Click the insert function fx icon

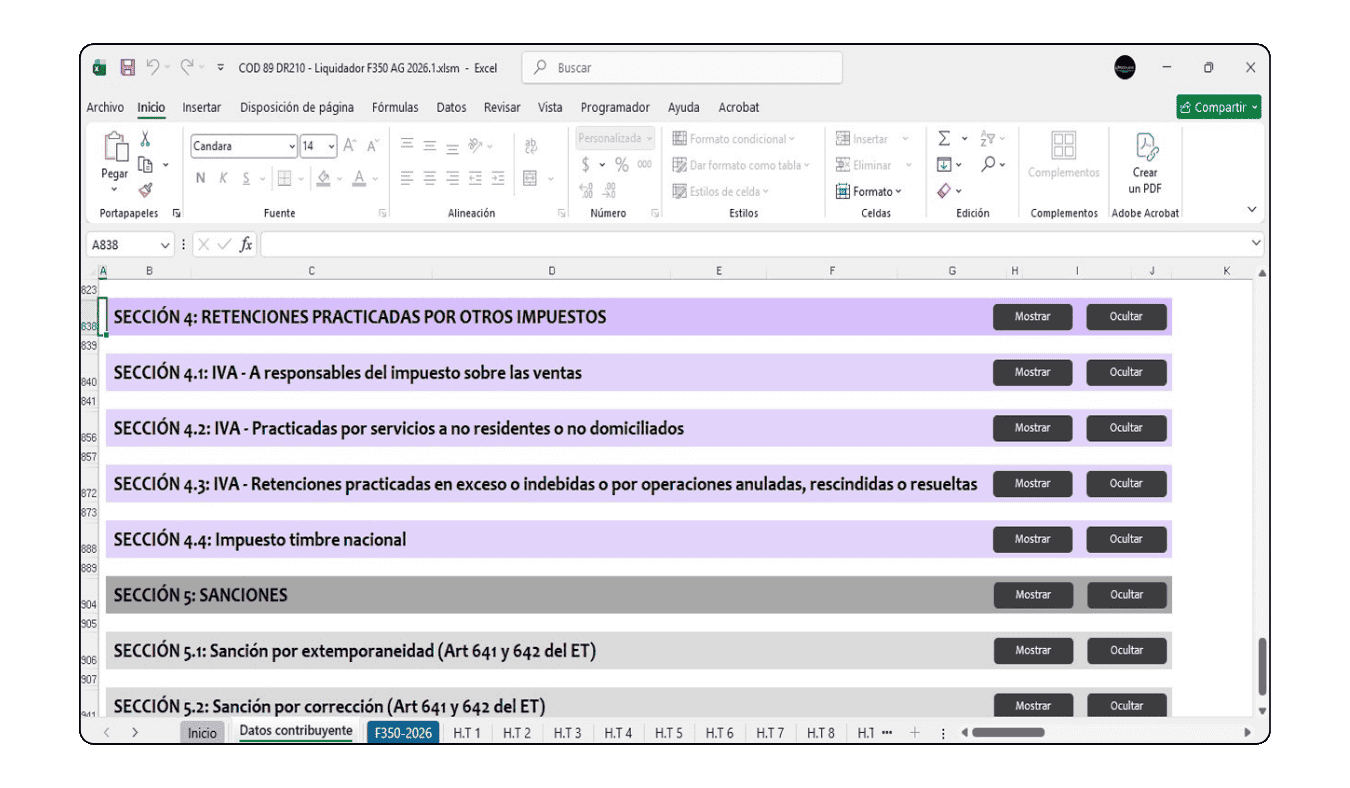pos(246,245)
